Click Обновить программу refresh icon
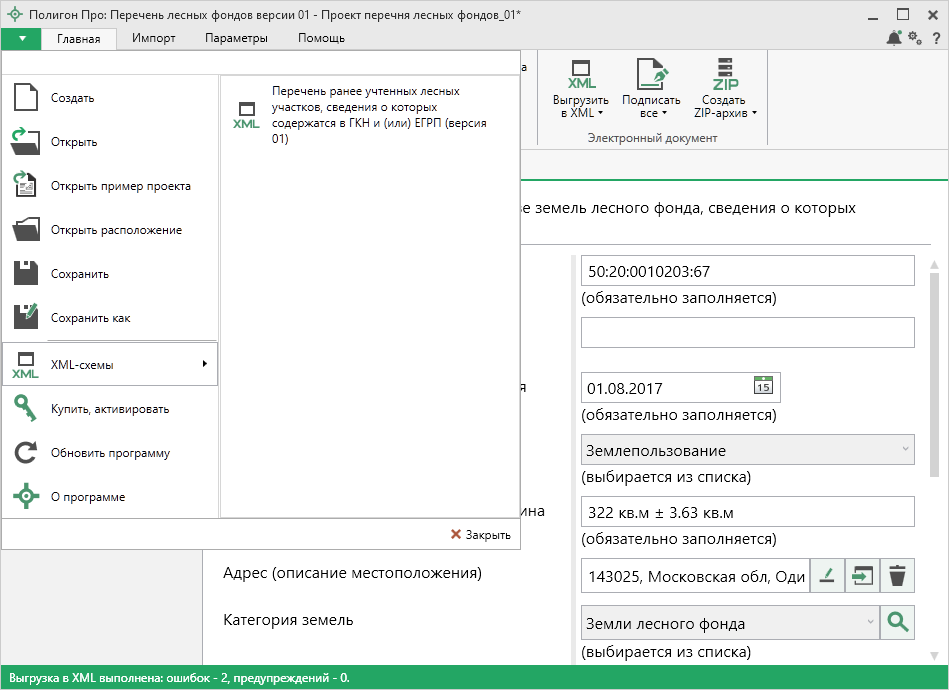 click(26, 453)
